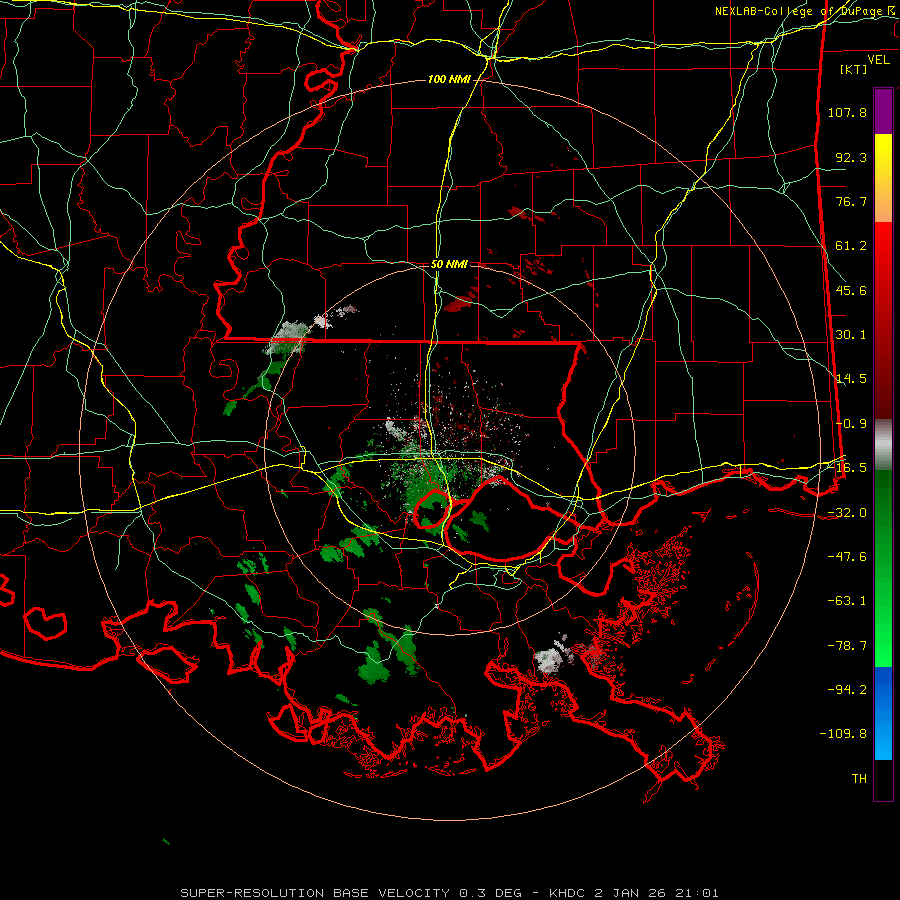
Task: Click the VEL legend title
Action: (x=878, y=60)
